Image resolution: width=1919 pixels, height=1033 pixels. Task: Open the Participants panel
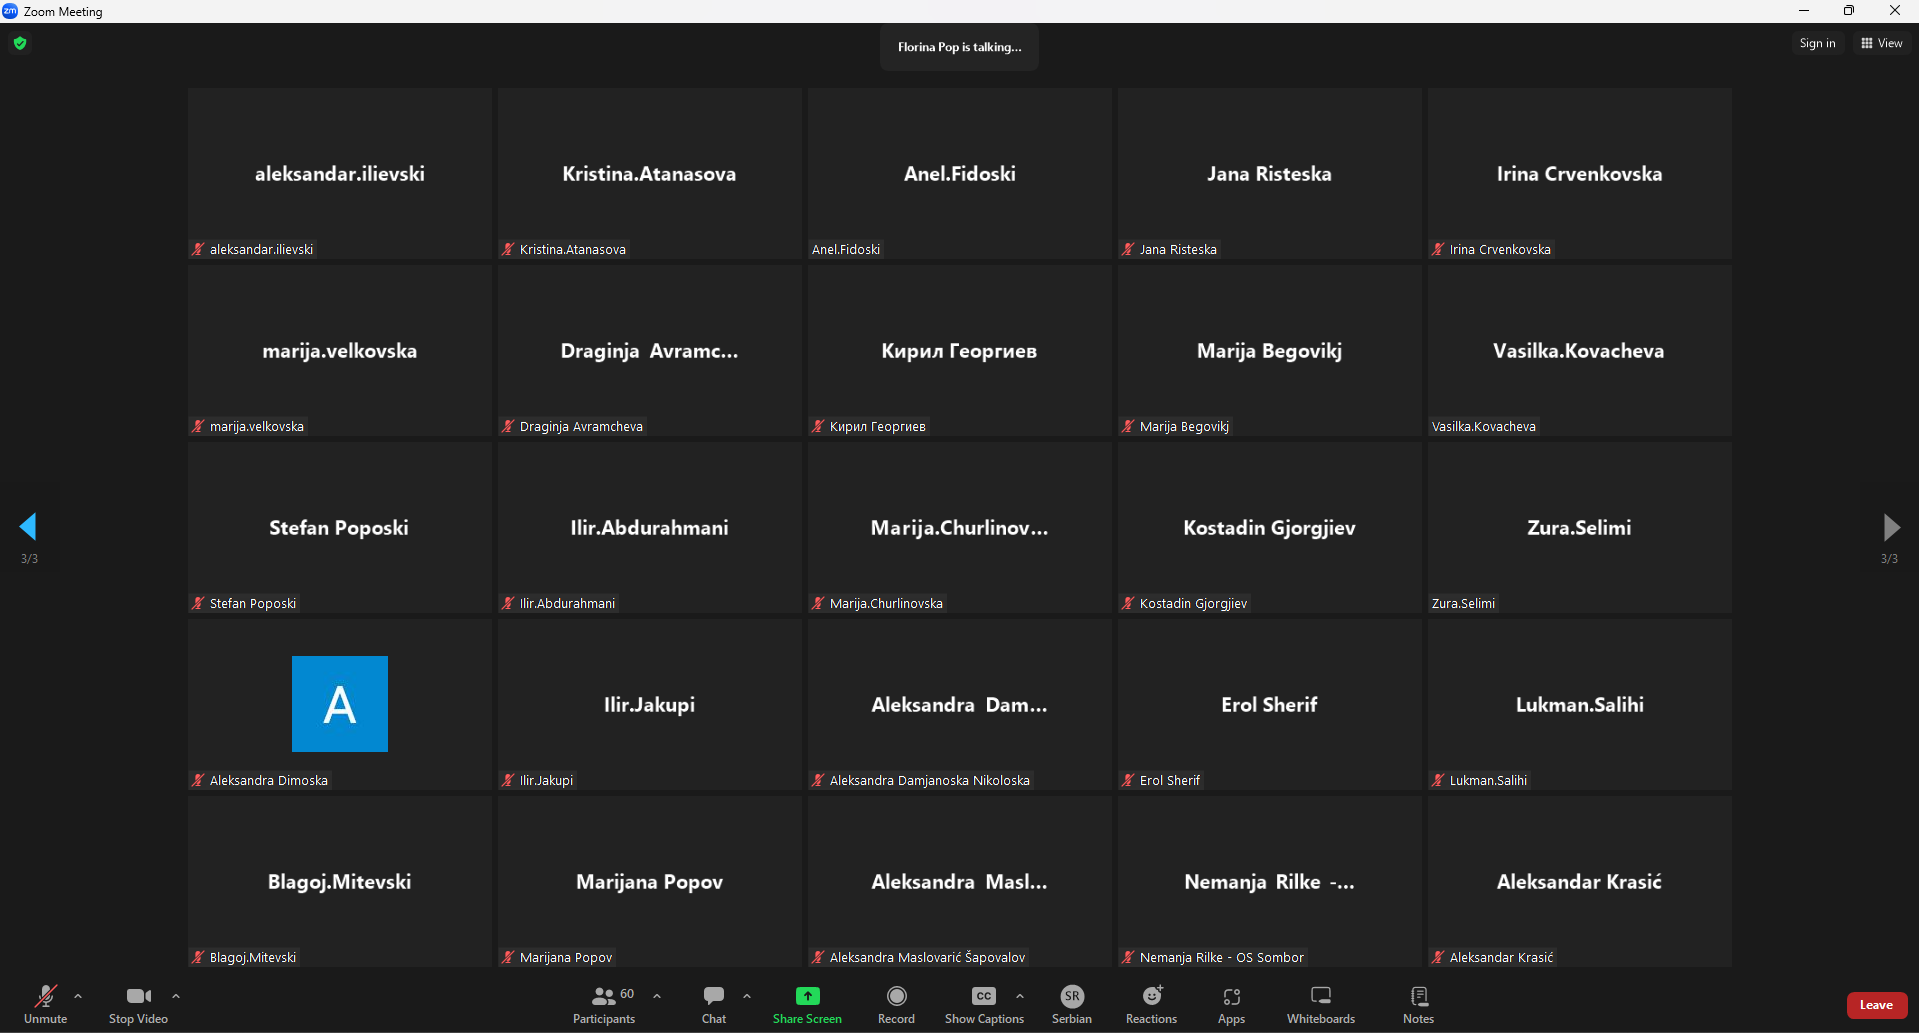[604, 1004]
